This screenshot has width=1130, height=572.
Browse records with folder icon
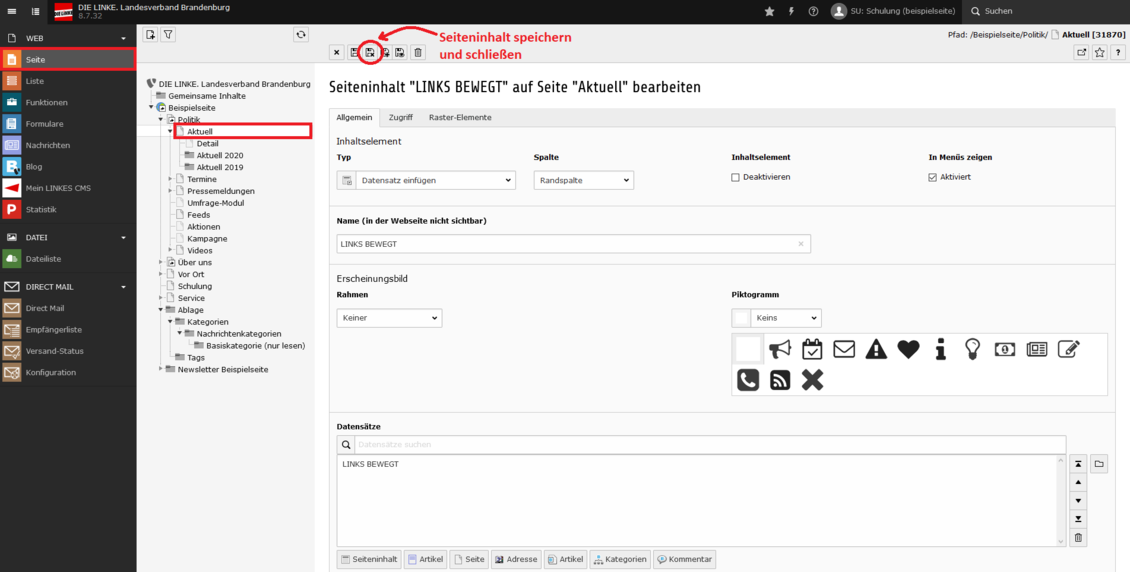(x=1099, y=464)
